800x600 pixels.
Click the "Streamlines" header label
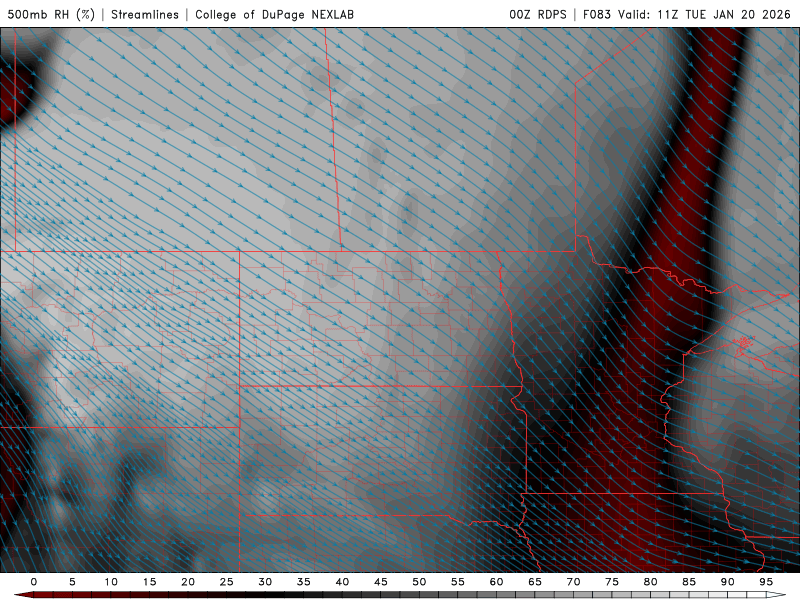(145, 14)
